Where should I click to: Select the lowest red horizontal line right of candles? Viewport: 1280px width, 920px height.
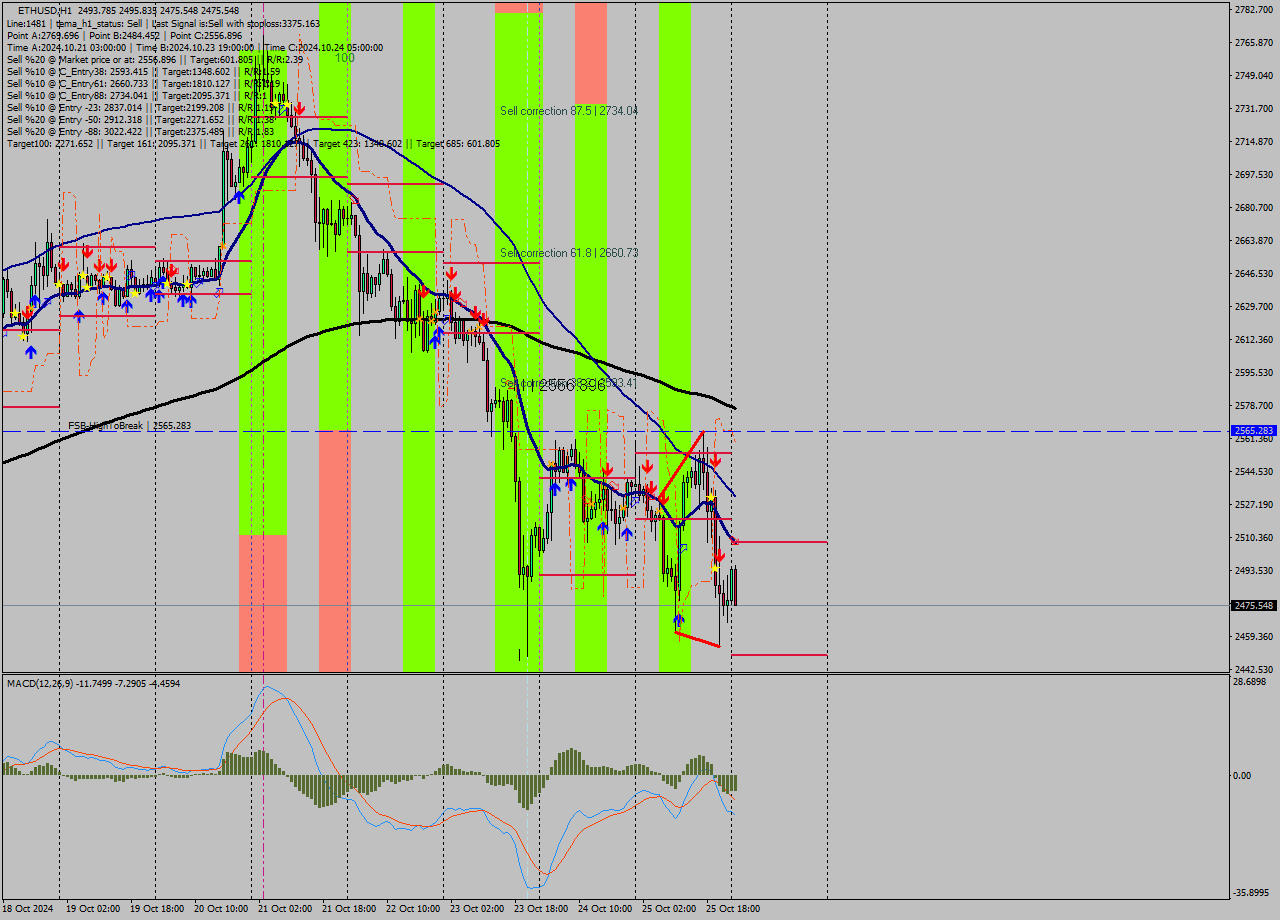(780, 655)
